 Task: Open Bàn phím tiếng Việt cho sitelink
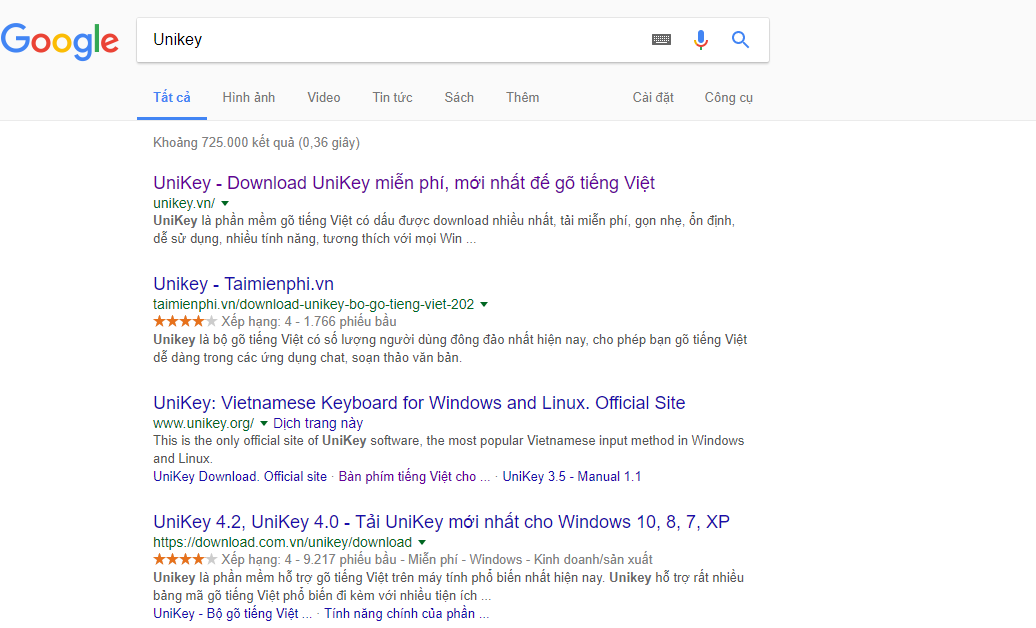click(x=414, y=477)
